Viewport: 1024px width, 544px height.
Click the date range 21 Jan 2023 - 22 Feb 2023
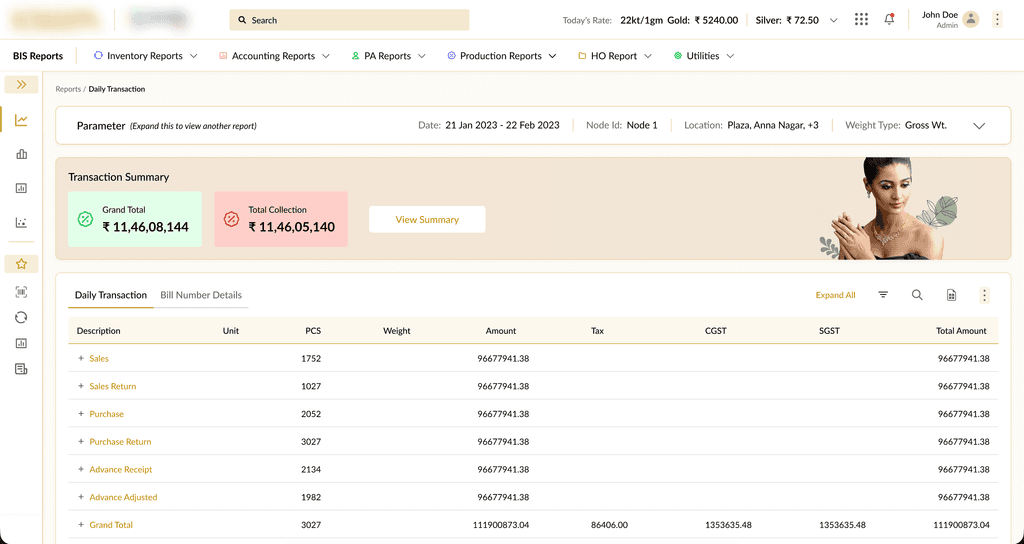(502, 125)
